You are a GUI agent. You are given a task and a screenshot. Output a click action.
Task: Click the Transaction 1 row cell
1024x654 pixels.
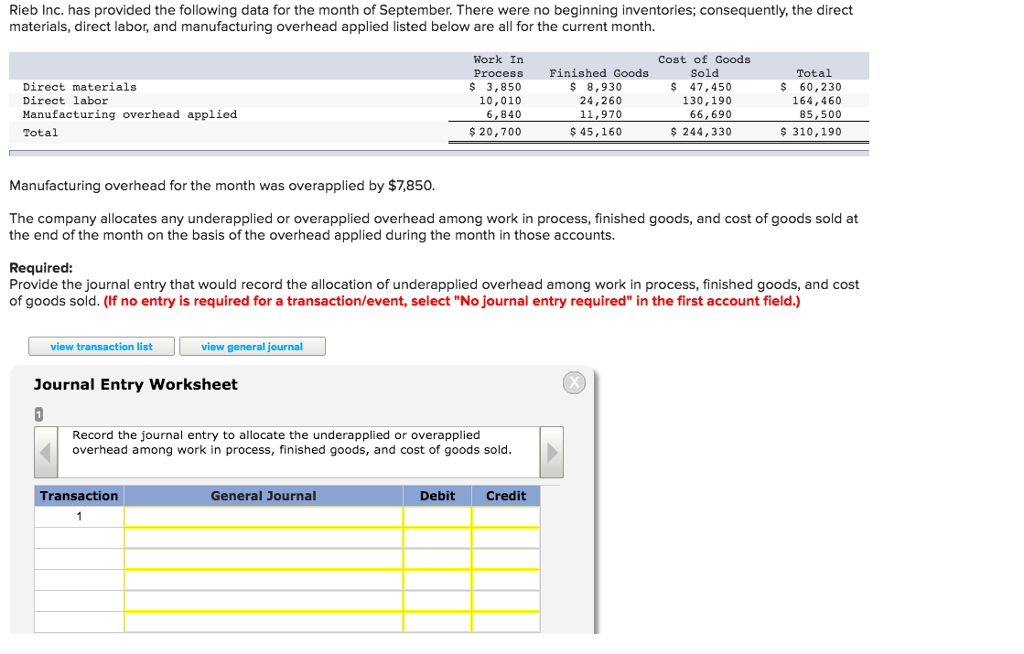(79, 517)
